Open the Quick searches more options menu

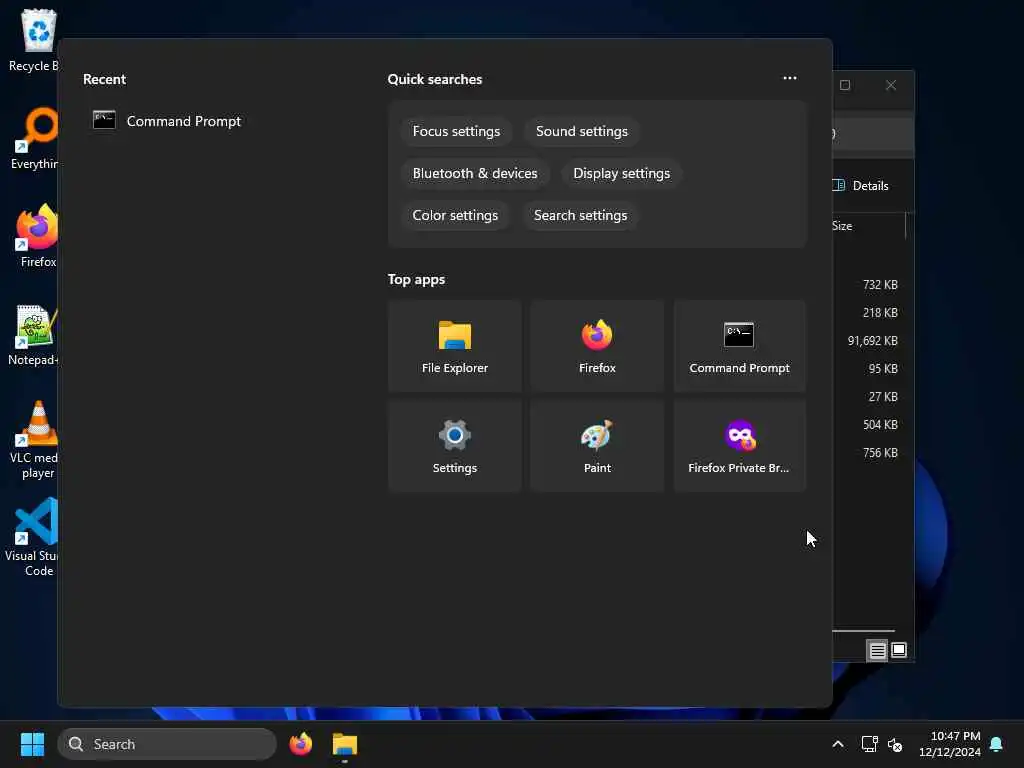790,78
